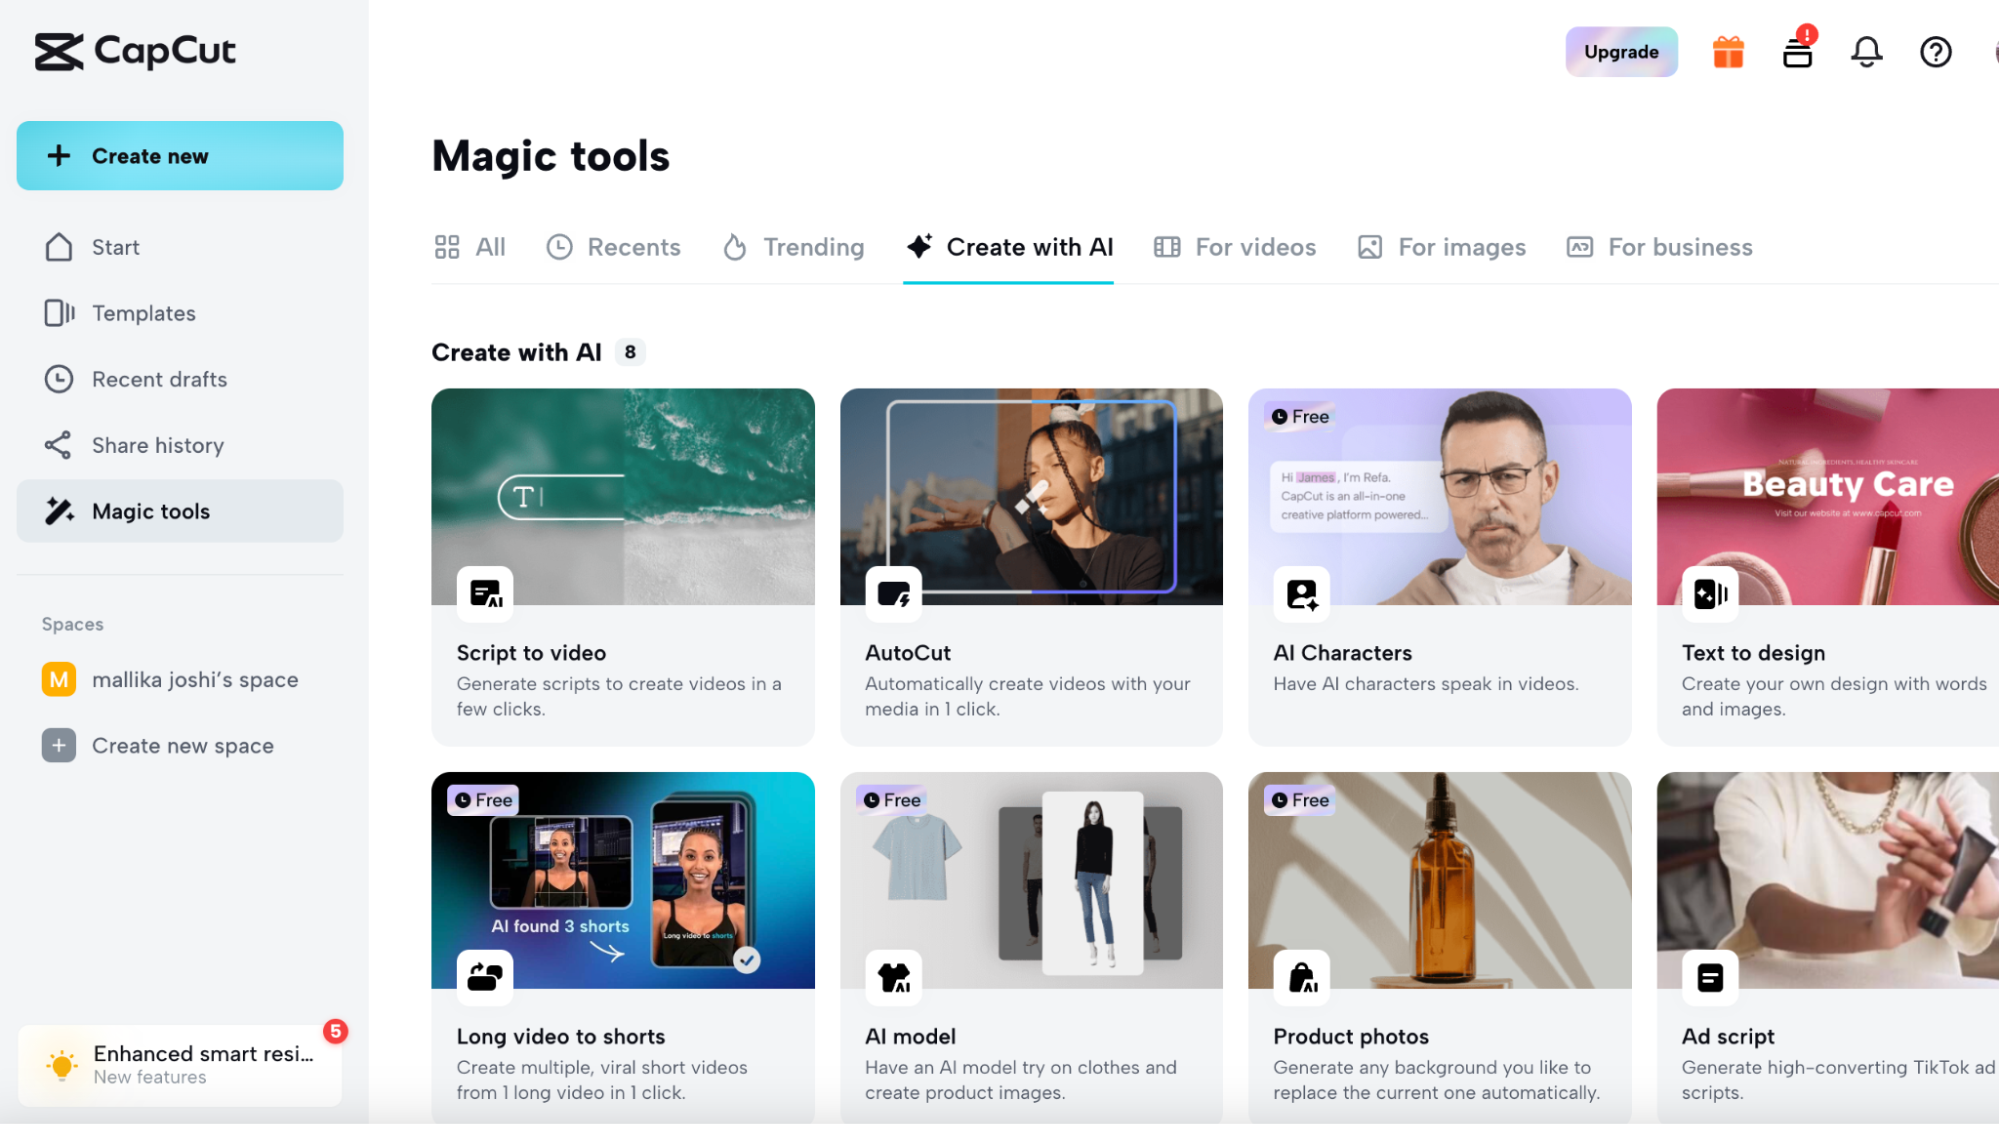Image resolution: width=1999 pixels, height=1125 pixels.
Task: Click the AI model shirt icon
Action: pyautogui.click(x=893, y=977)
